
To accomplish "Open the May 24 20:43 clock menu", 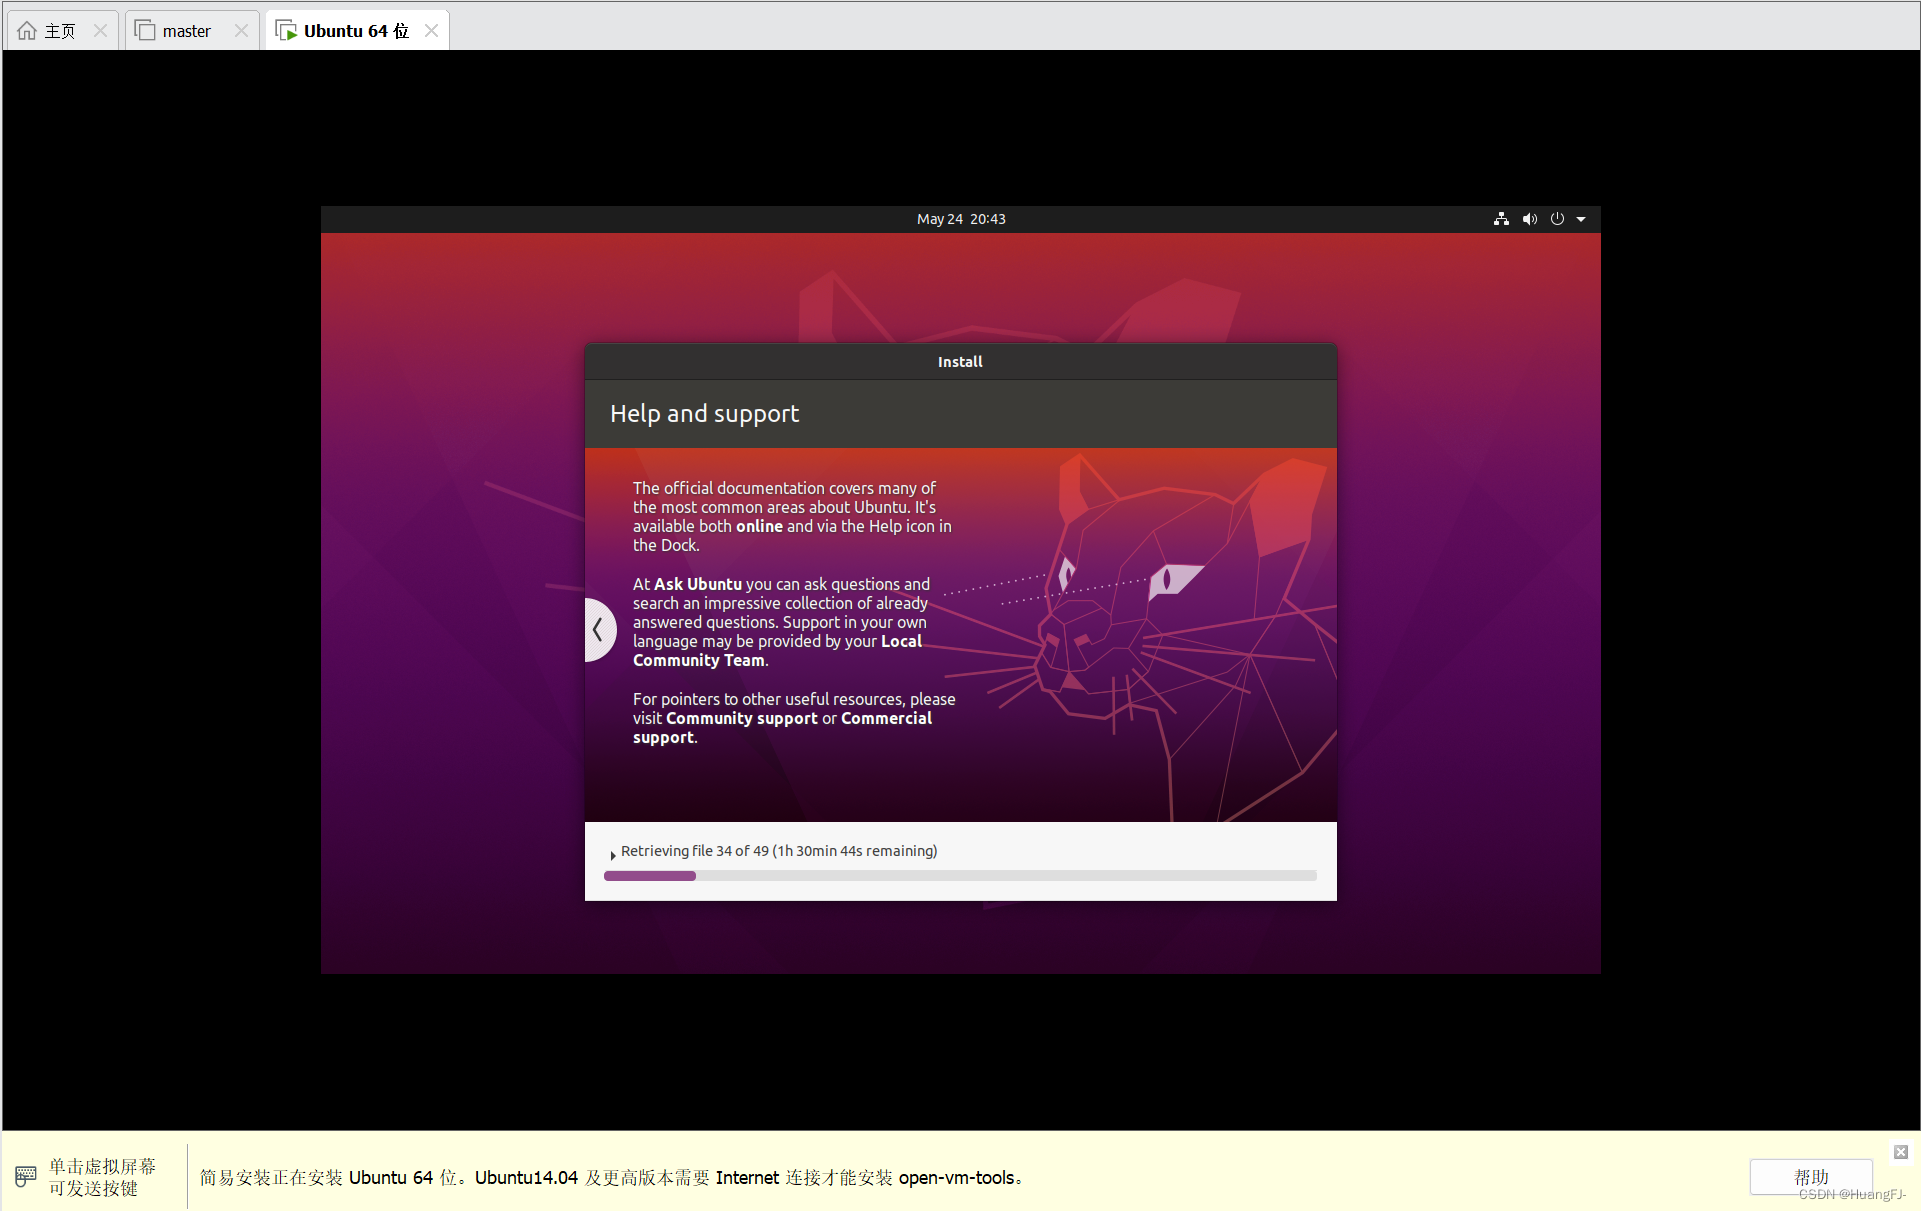I will (961, 219).
